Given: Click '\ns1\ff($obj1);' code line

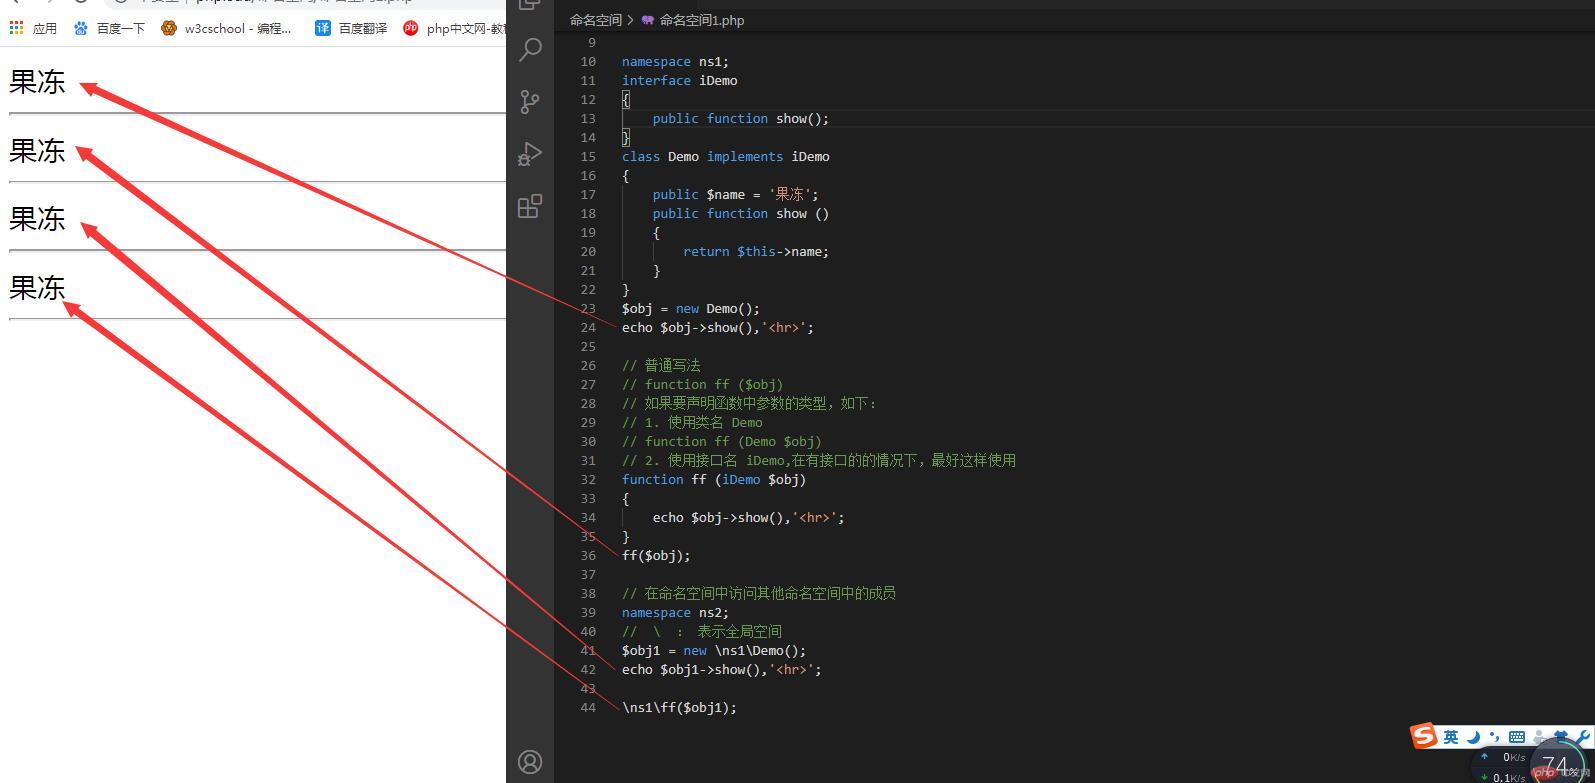Looking at the screenshot, I should point(679,707).
